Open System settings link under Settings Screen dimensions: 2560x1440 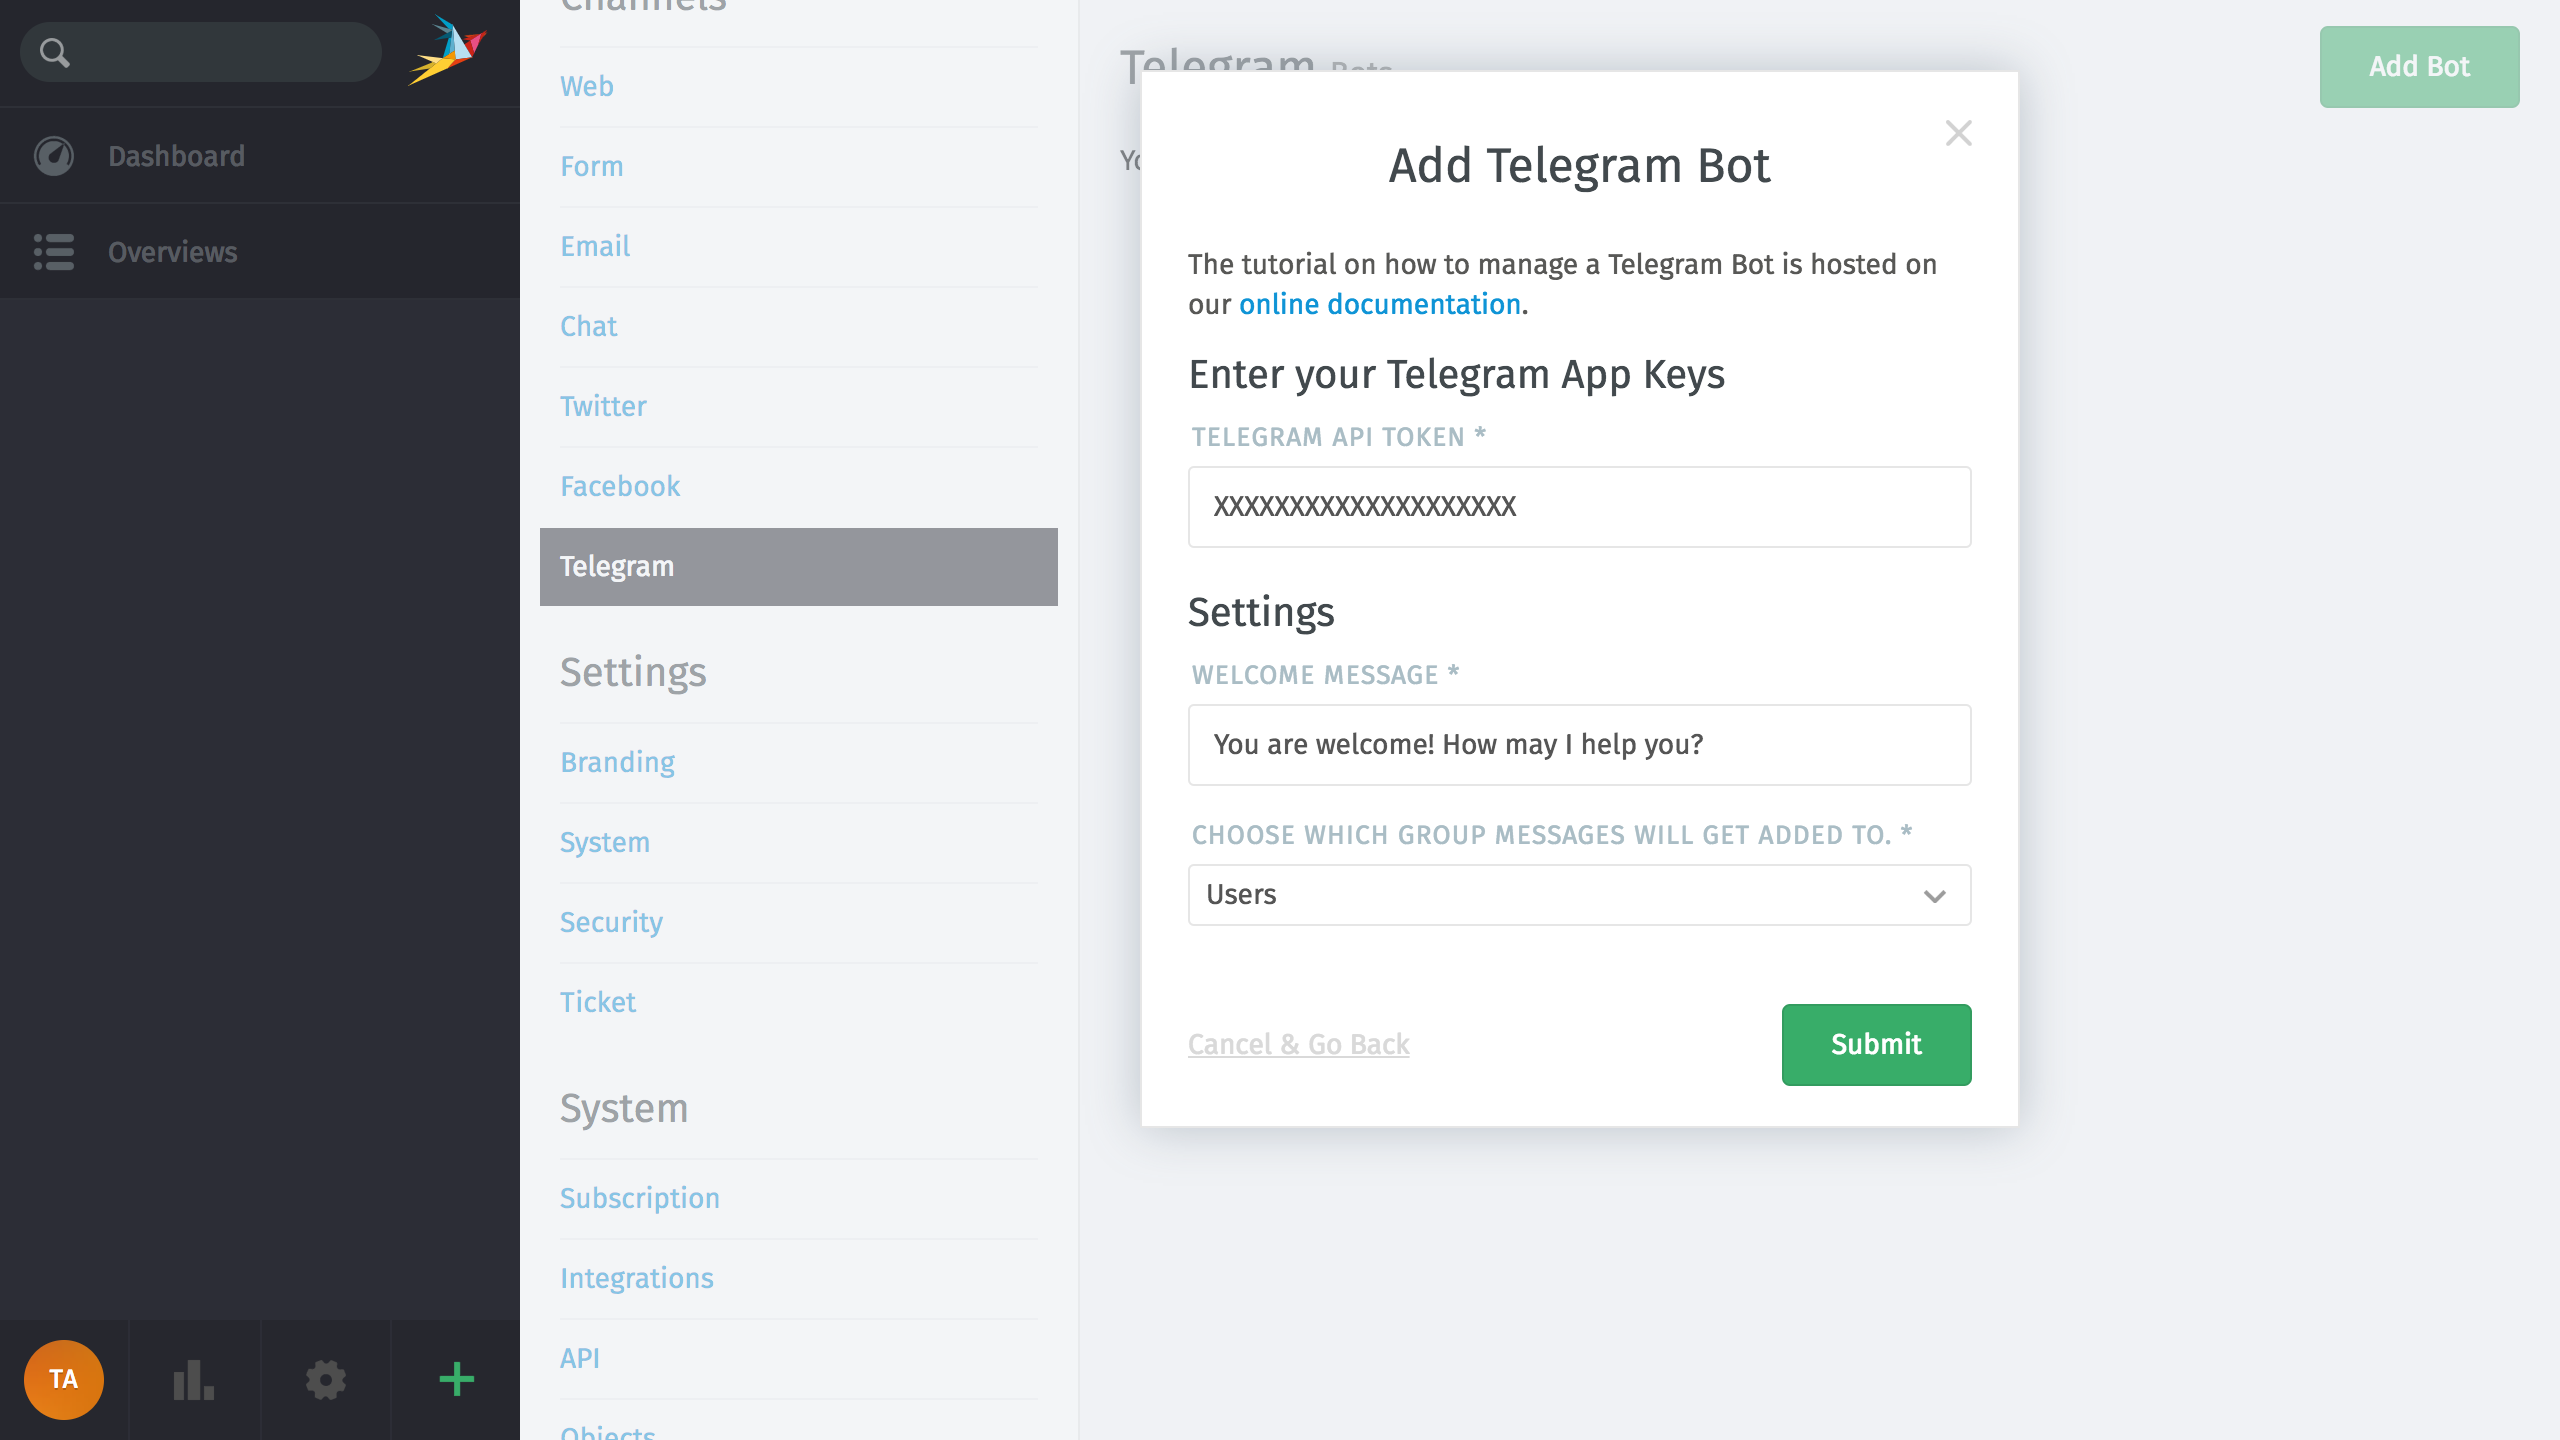[605, 842]
